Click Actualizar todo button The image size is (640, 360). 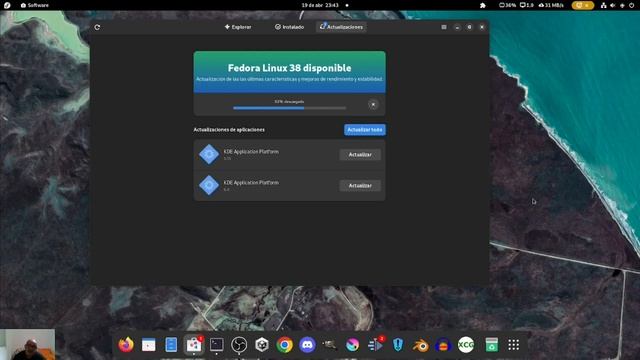[364, 130]
